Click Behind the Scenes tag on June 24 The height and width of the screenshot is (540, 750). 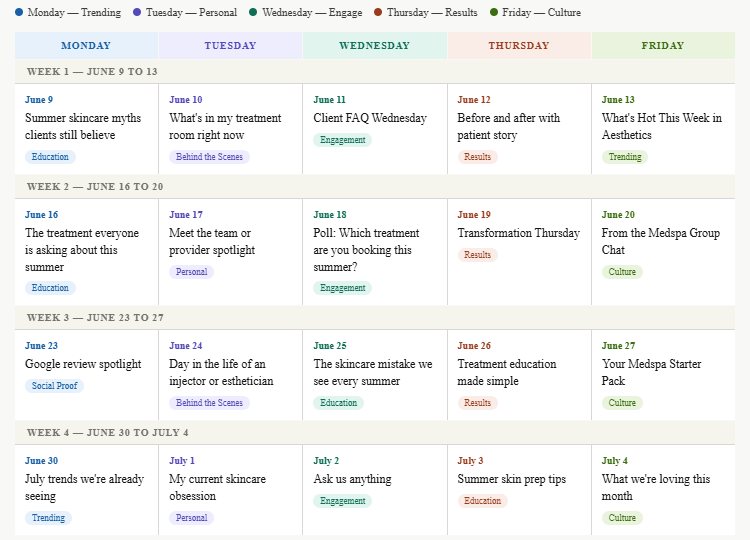(209, 403)
